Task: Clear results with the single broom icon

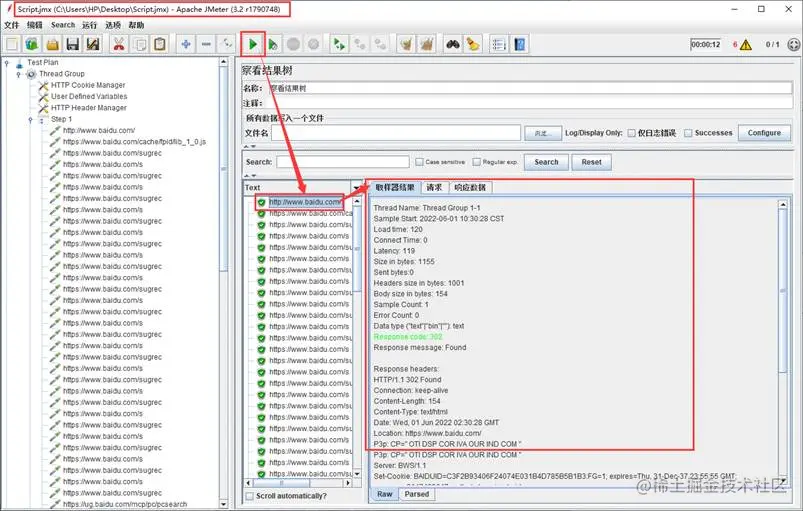Action: point(406,45)
